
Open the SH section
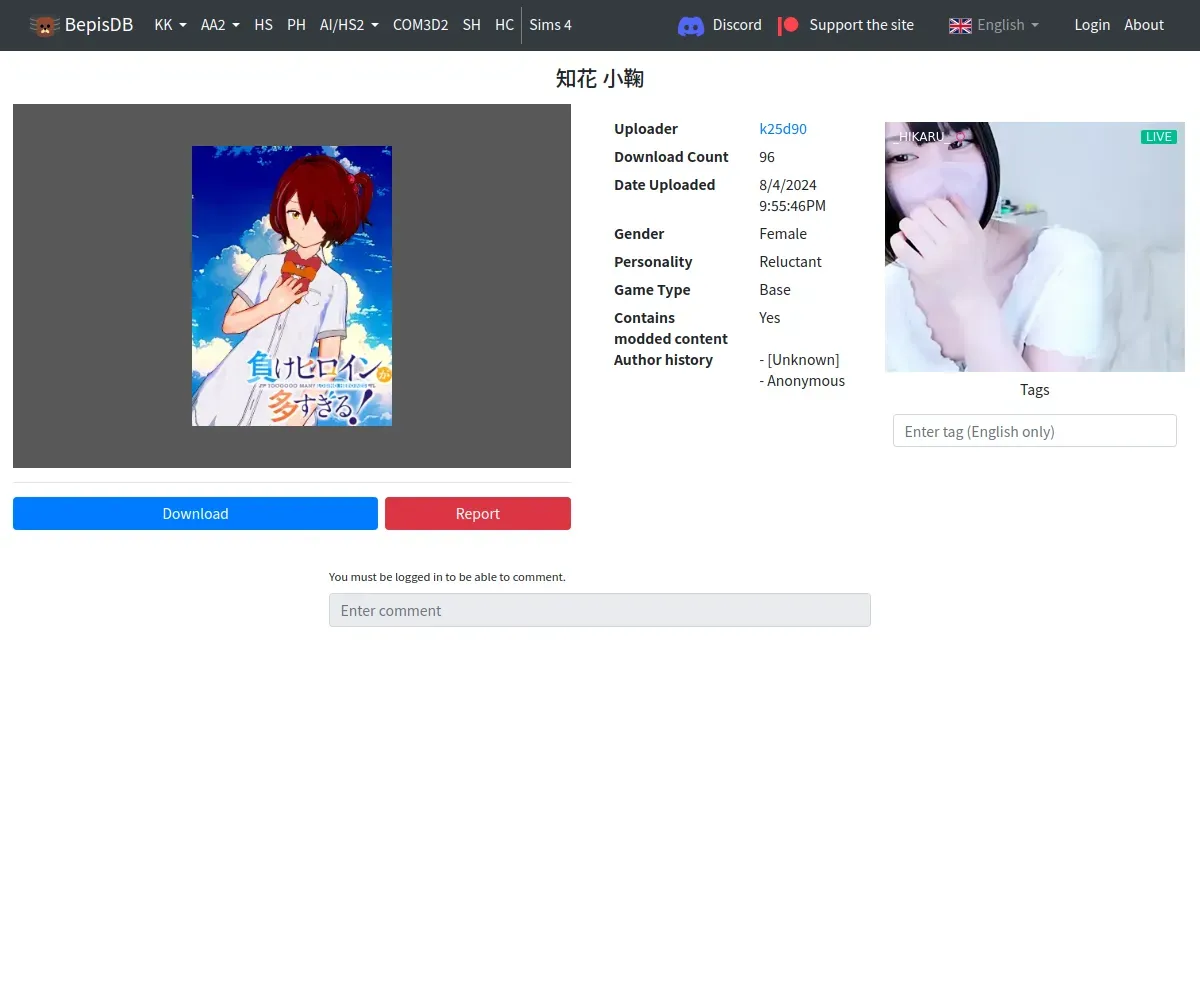point(472,25)
